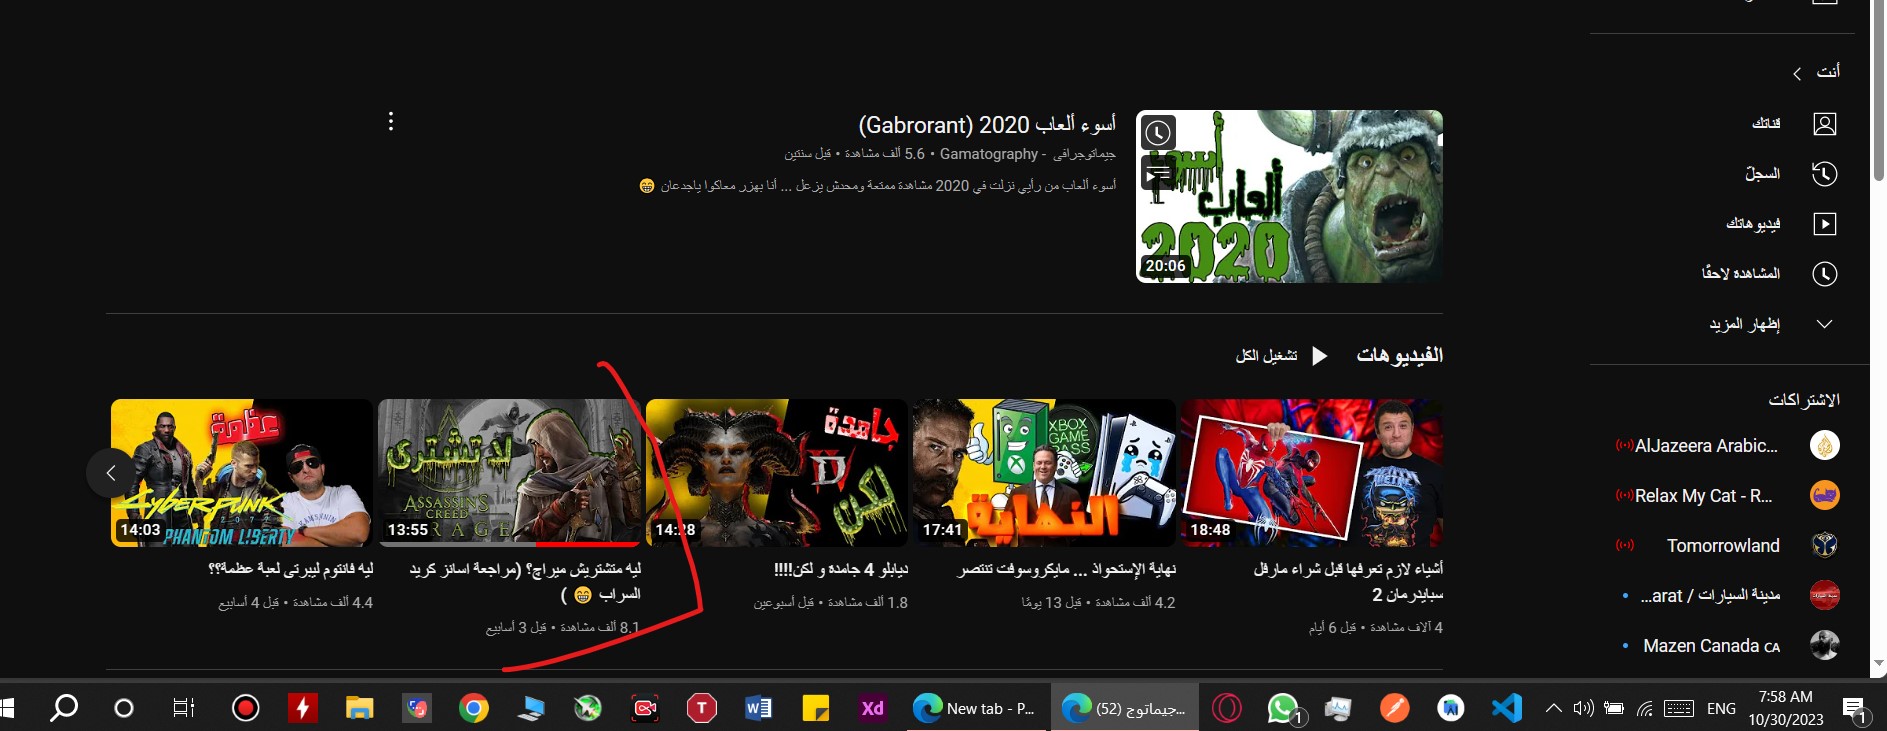Open the notifications action center icon
The height and width of the screenshot is (731, 1887).
1855,710
